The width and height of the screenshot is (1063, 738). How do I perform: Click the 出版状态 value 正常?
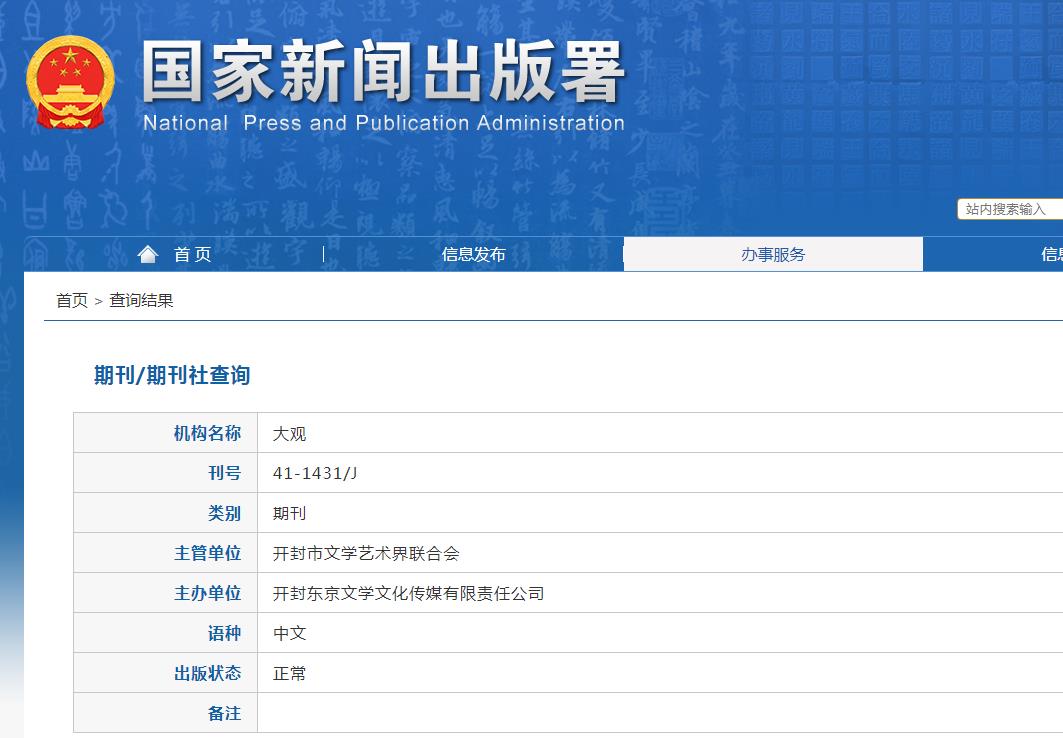290,673
